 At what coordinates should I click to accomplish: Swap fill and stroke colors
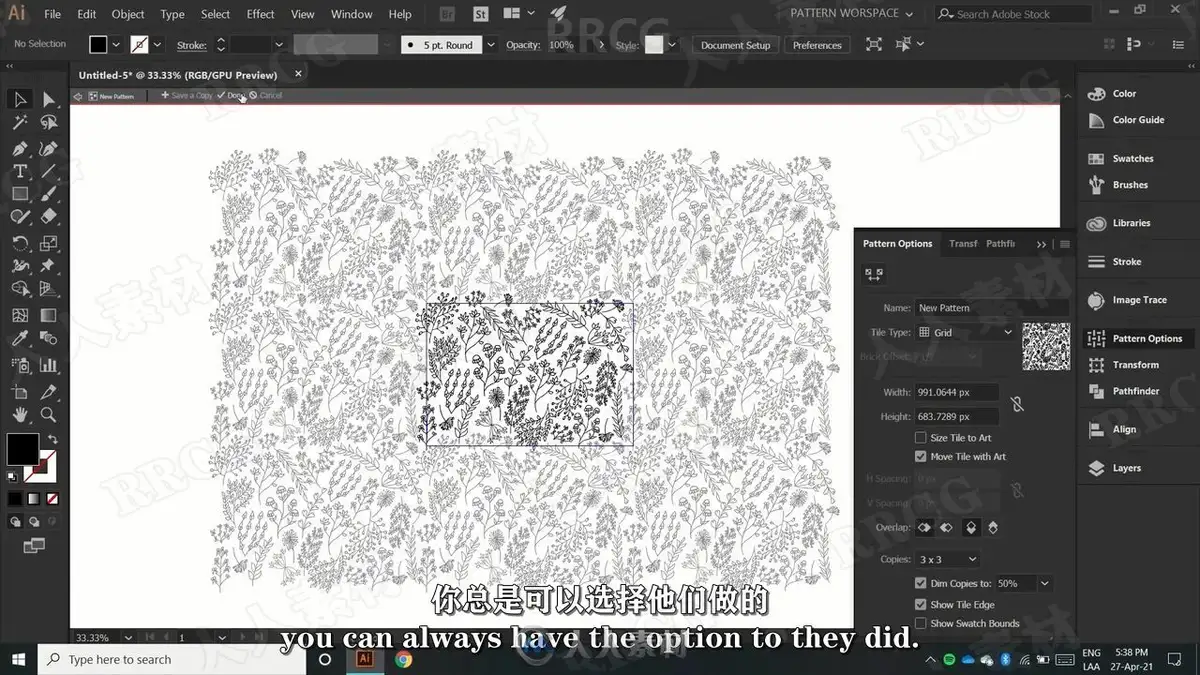pyautogui.click(x=53, y=439)
